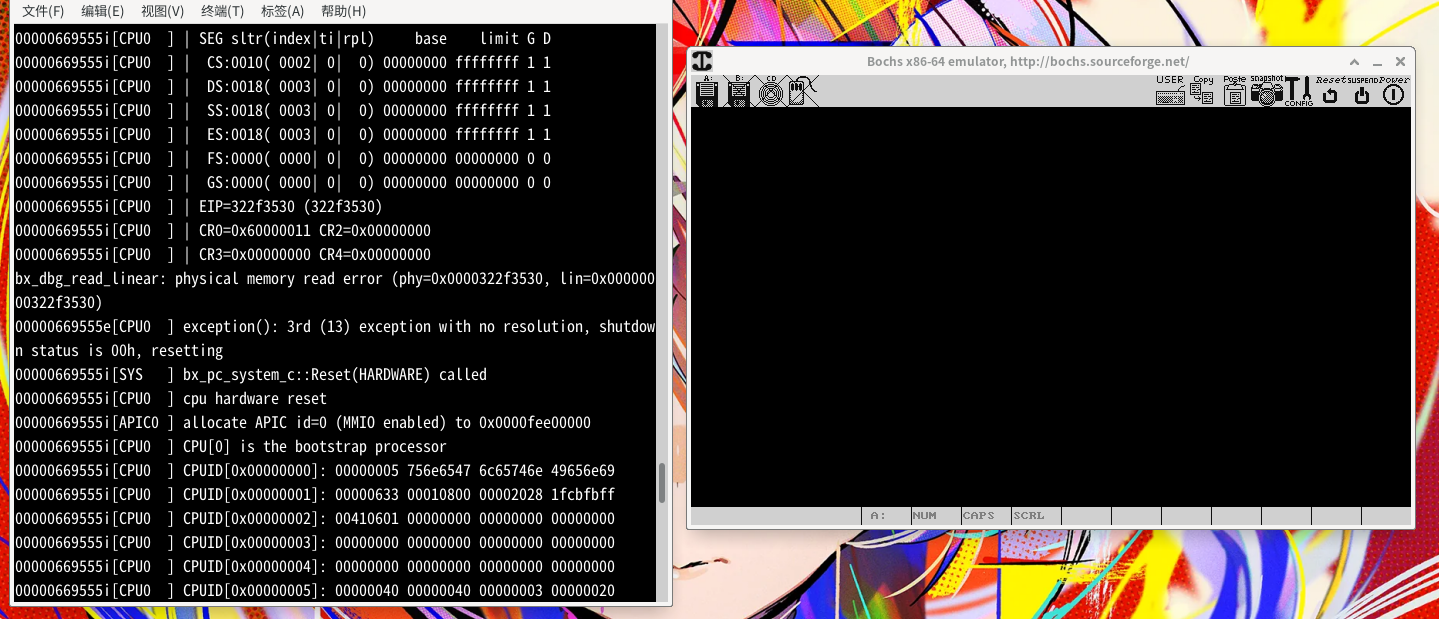Open the 视图(V) menu in terminal
The height and width of the screenshot is (619, 1439).
(x=163, y=11)
